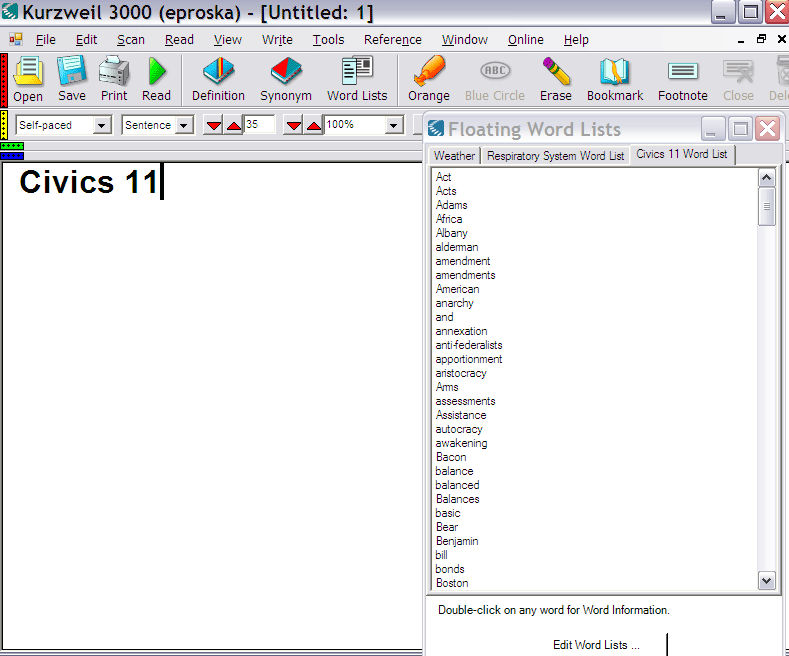Select the word "apportionment"
The width and height of the screenshot is (789, 656).
coord(468,359)
